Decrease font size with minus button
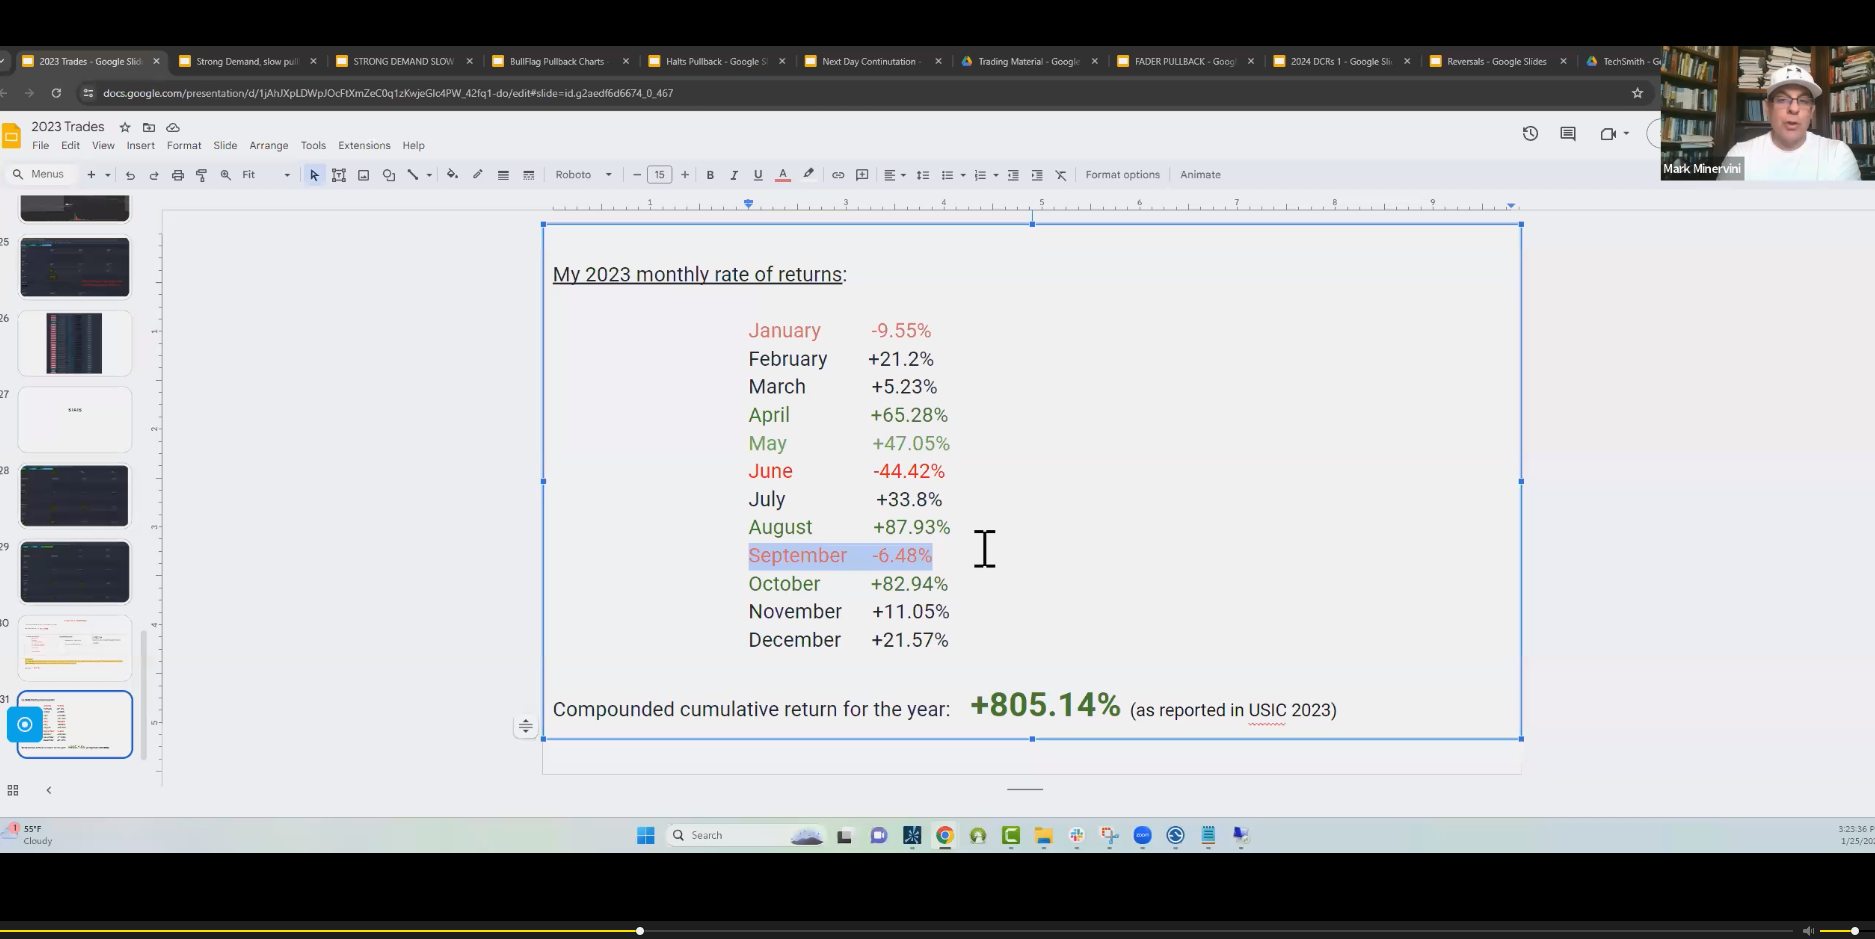This screenshot has width=1875, height=939. (637, 175)
